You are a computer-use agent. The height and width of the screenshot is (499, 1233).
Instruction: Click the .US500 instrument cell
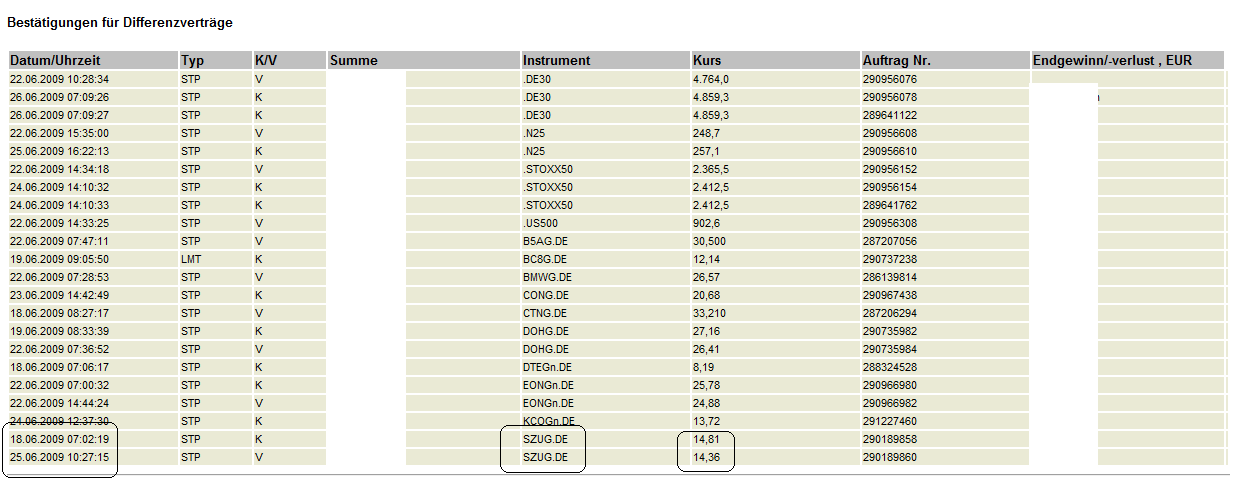540,223
